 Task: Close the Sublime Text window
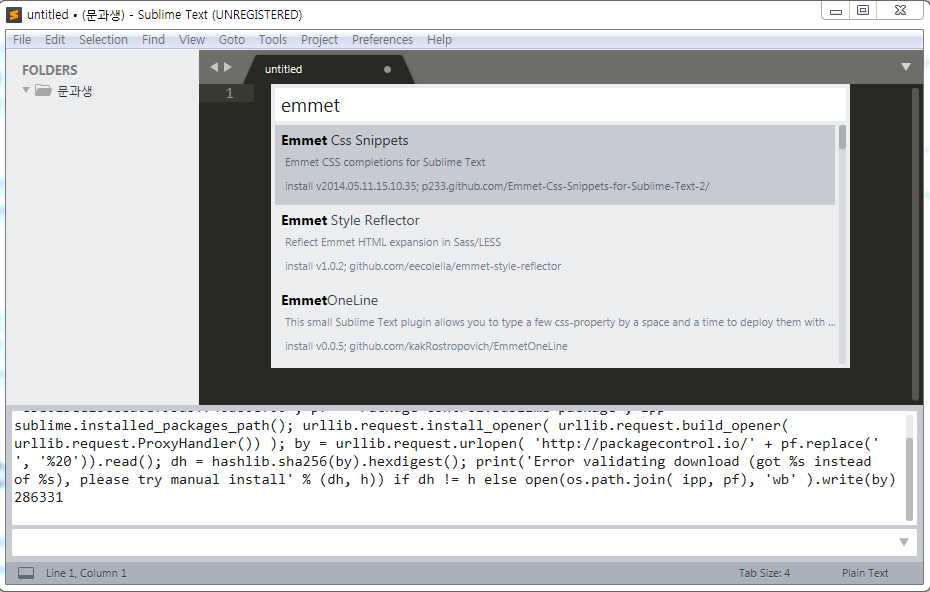pos(900,11)
